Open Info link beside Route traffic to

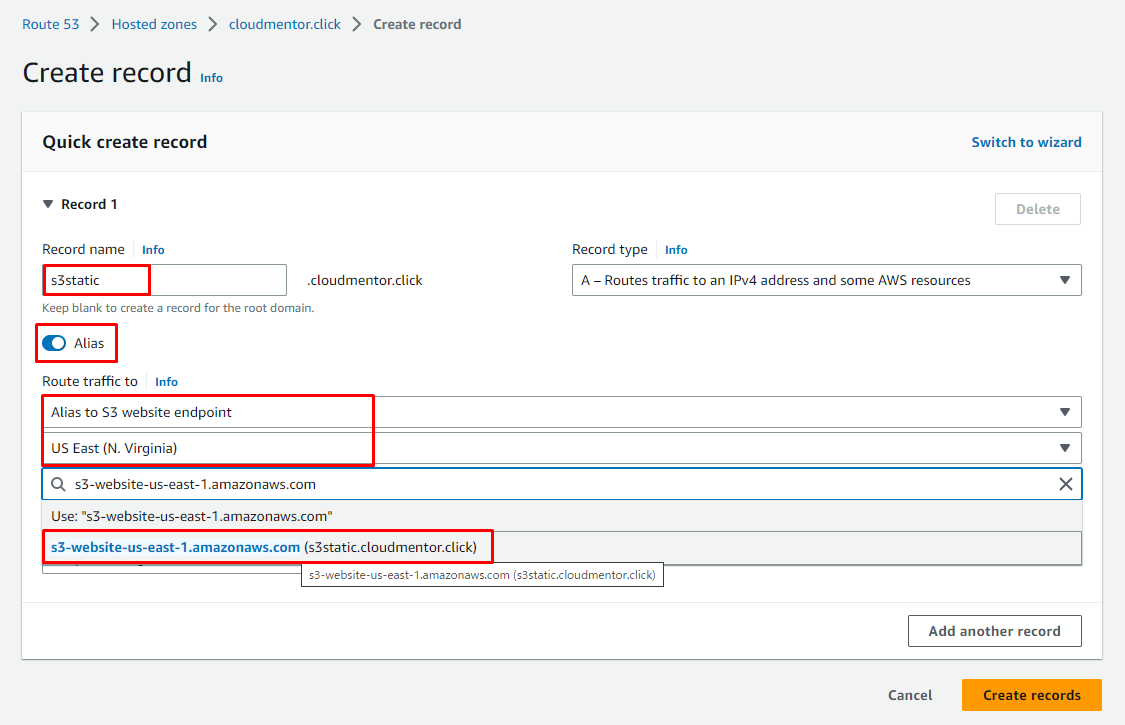click(166, 382)
